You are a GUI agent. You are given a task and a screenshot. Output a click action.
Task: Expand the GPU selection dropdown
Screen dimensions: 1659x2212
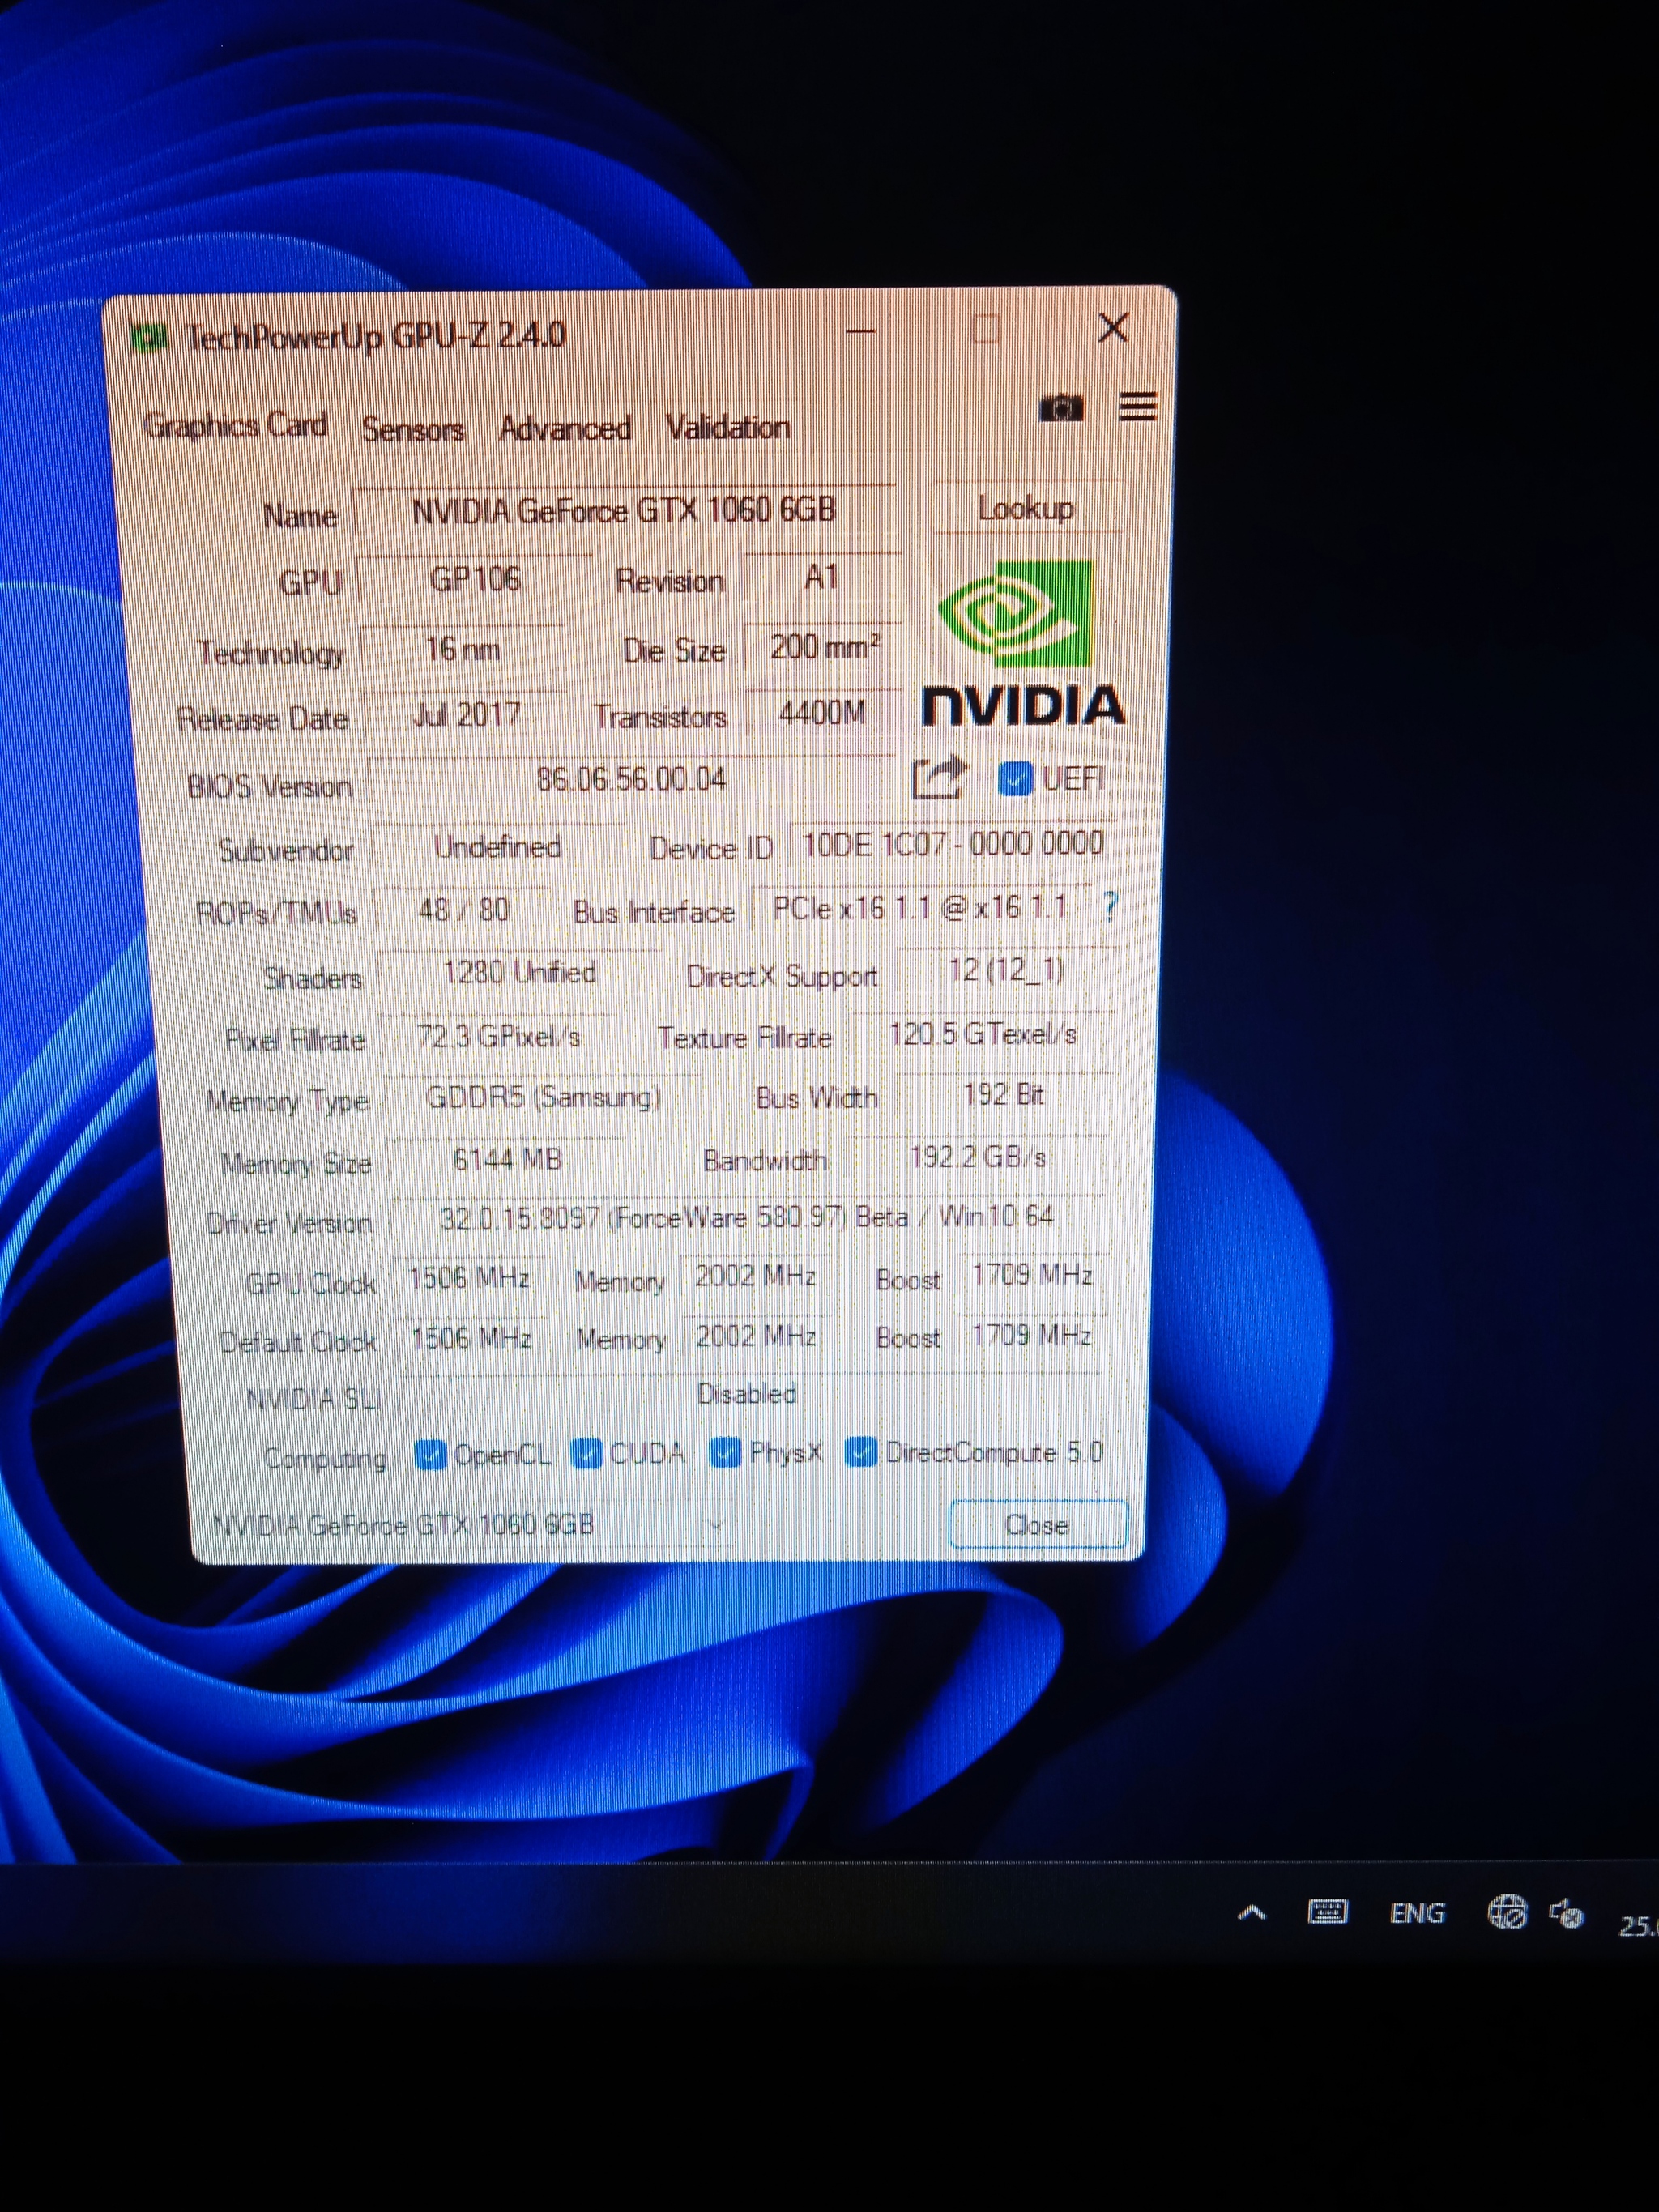715,1525
